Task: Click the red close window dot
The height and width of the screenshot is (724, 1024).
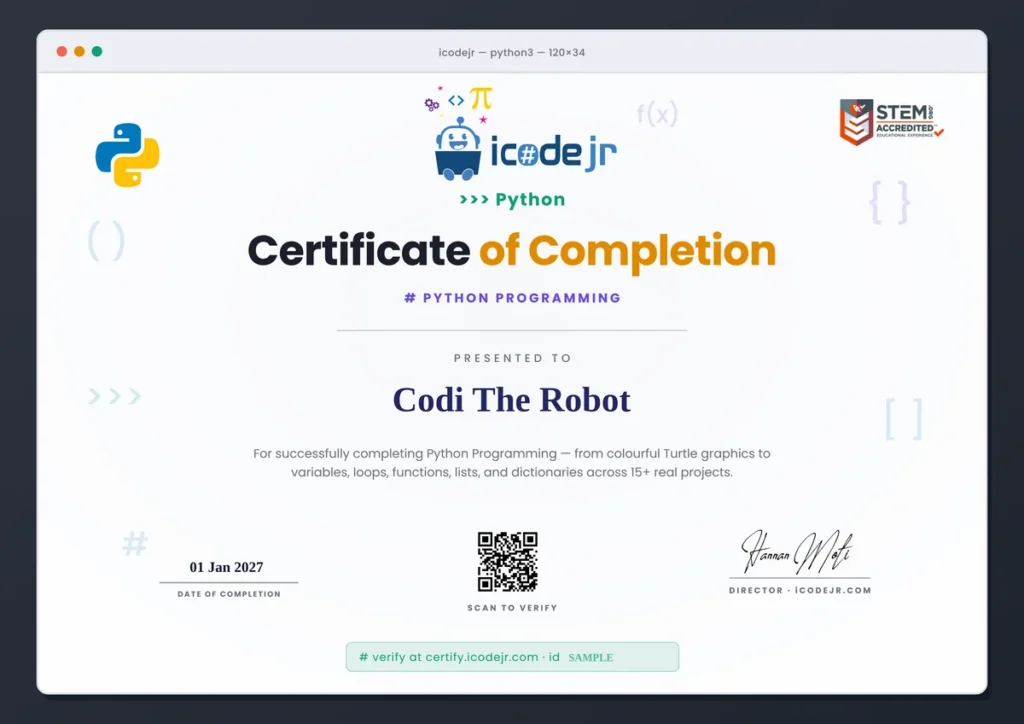Action: pyautogui.click(x=62, y=52)
